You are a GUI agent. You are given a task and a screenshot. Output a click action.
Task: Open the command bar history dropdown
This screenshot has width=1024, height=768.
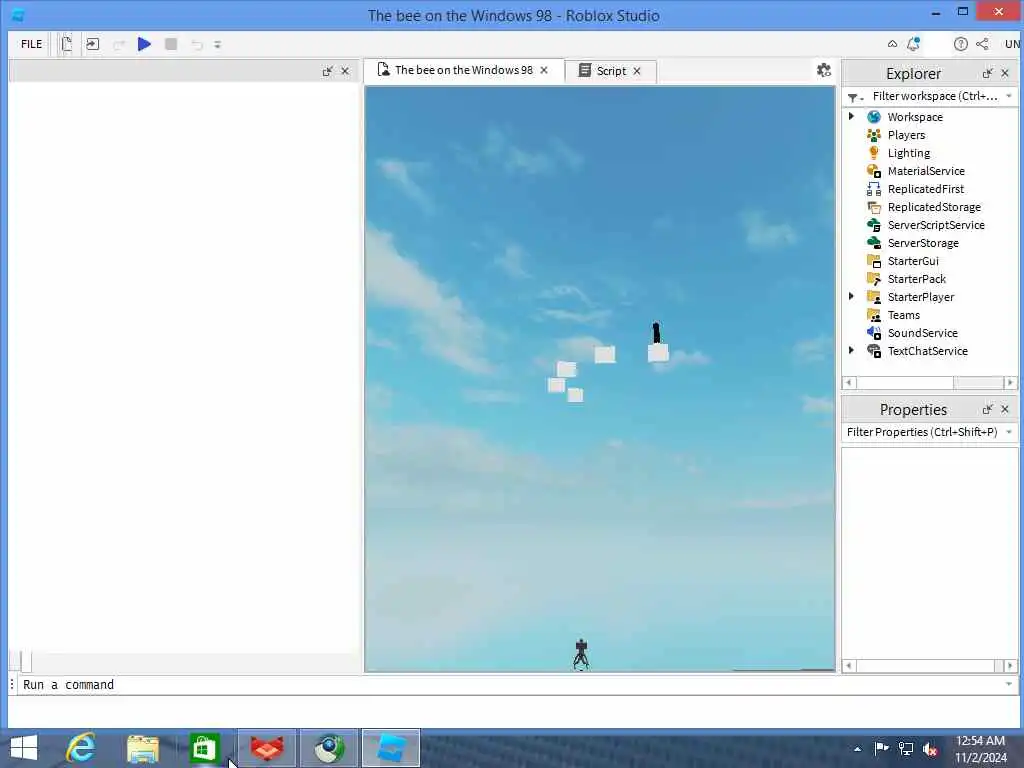click(x=1009, y=684)
